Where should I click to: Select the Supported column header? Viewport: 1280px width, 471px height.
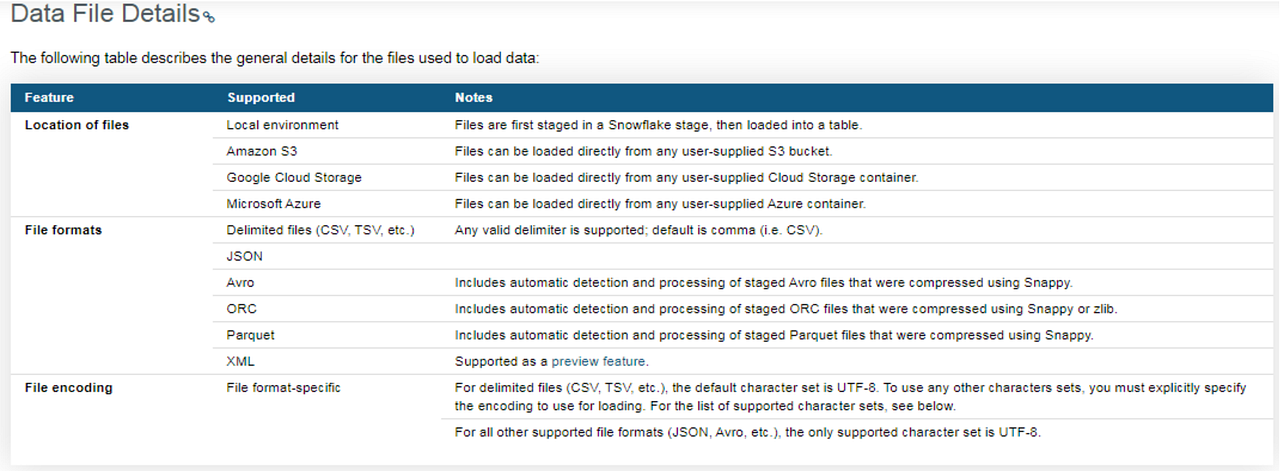coord(261,98)
